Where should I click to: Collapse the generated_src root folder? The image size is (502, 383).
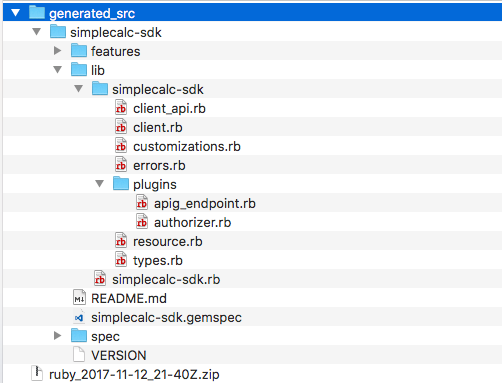(15, 13)
